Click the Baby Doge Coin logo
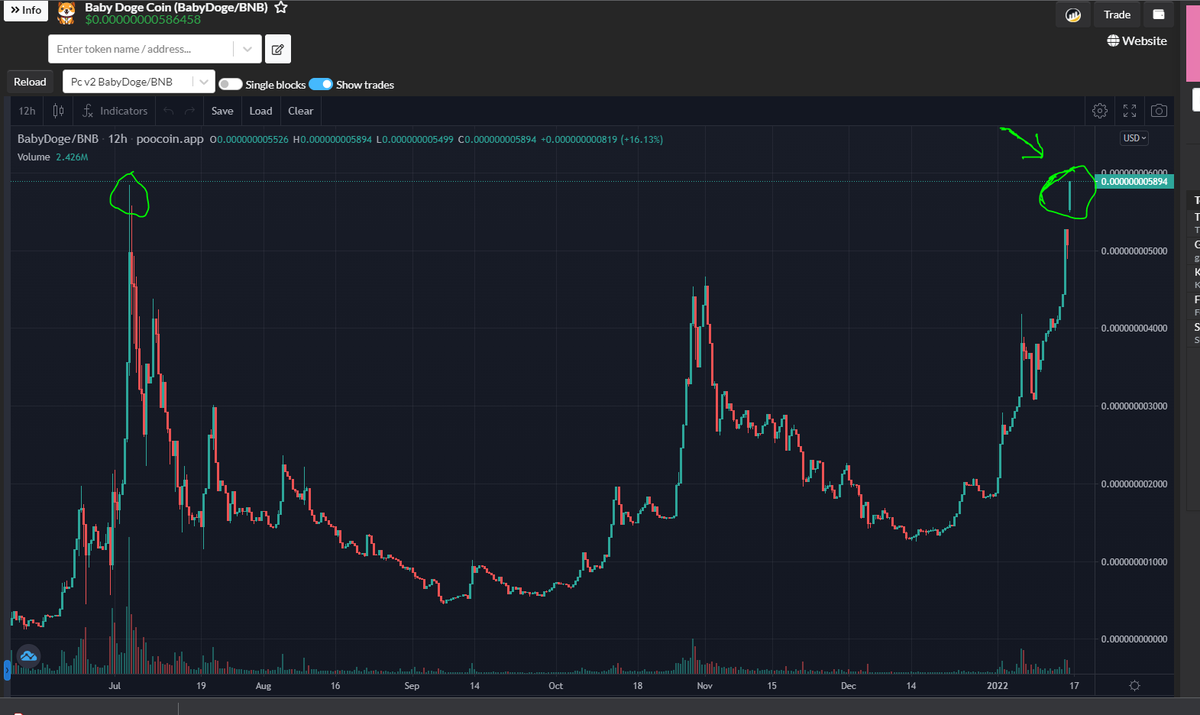Viewport: 1200px width, 715px height. coord(66,12)
